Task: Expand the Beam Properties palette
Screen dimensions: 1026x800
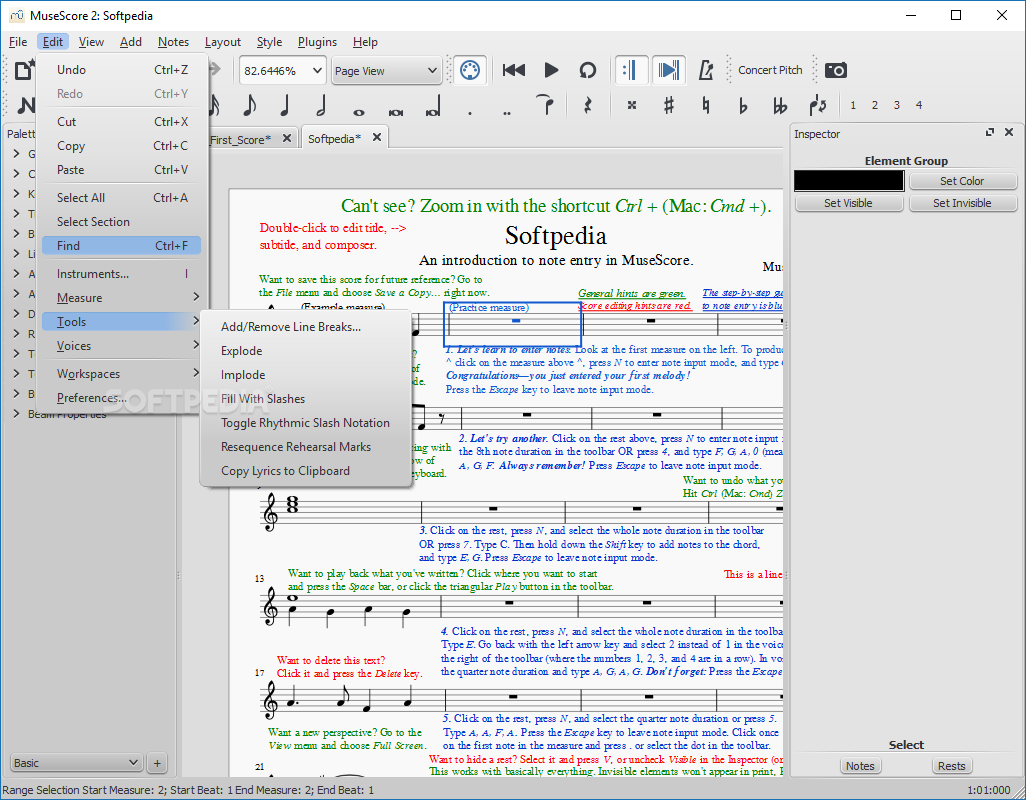Action: [16, 414]
